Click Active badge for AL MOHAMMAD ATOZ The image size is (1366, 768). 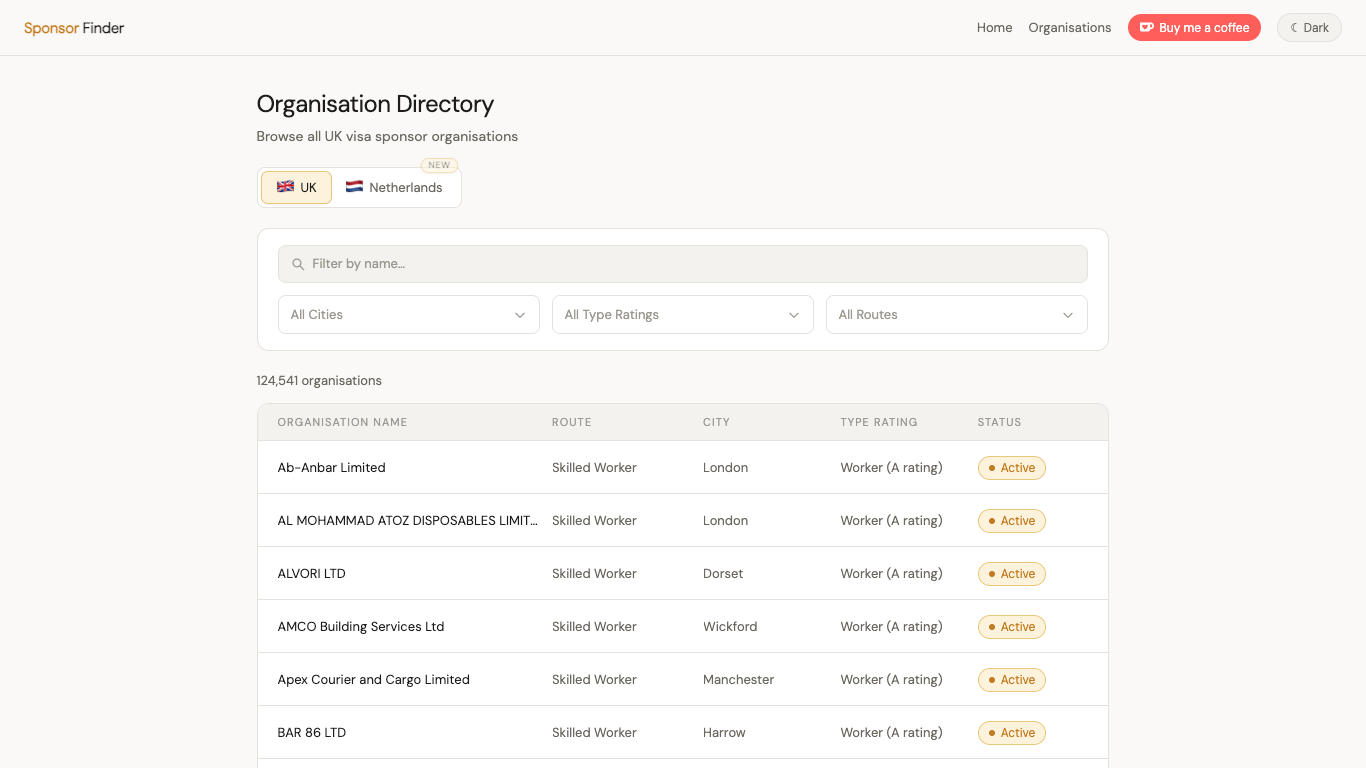coord(1012,521)
